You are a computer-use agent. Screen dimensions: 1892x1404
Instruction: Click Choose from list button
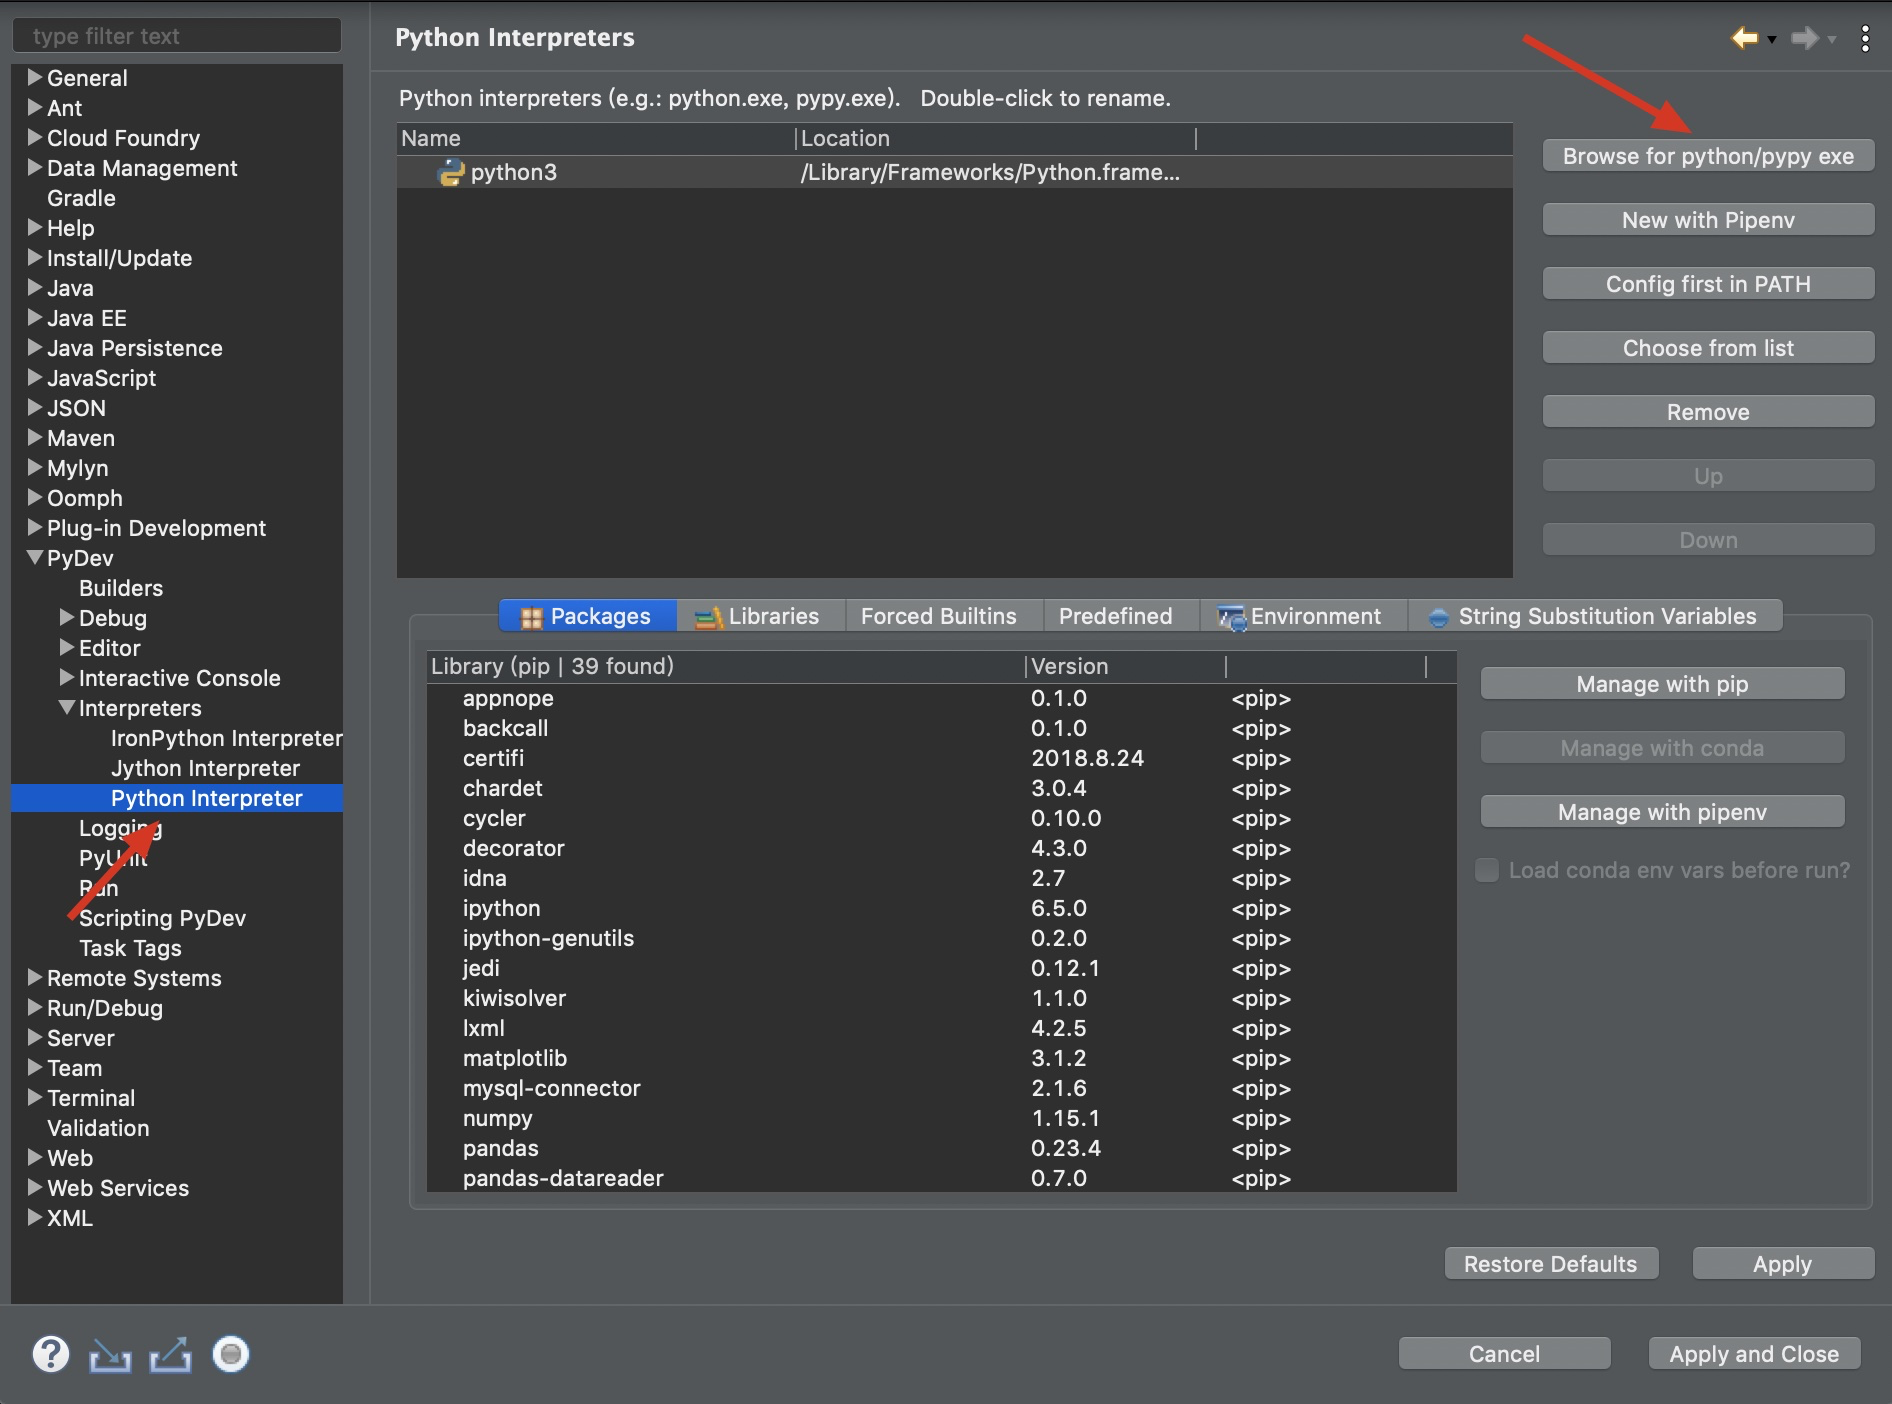(1708, 348)
